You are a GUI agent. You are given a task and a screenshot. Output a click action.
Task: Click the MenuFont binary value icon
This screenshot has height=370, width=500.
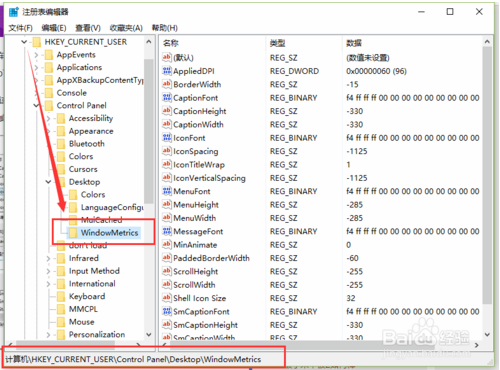(167, 191)
